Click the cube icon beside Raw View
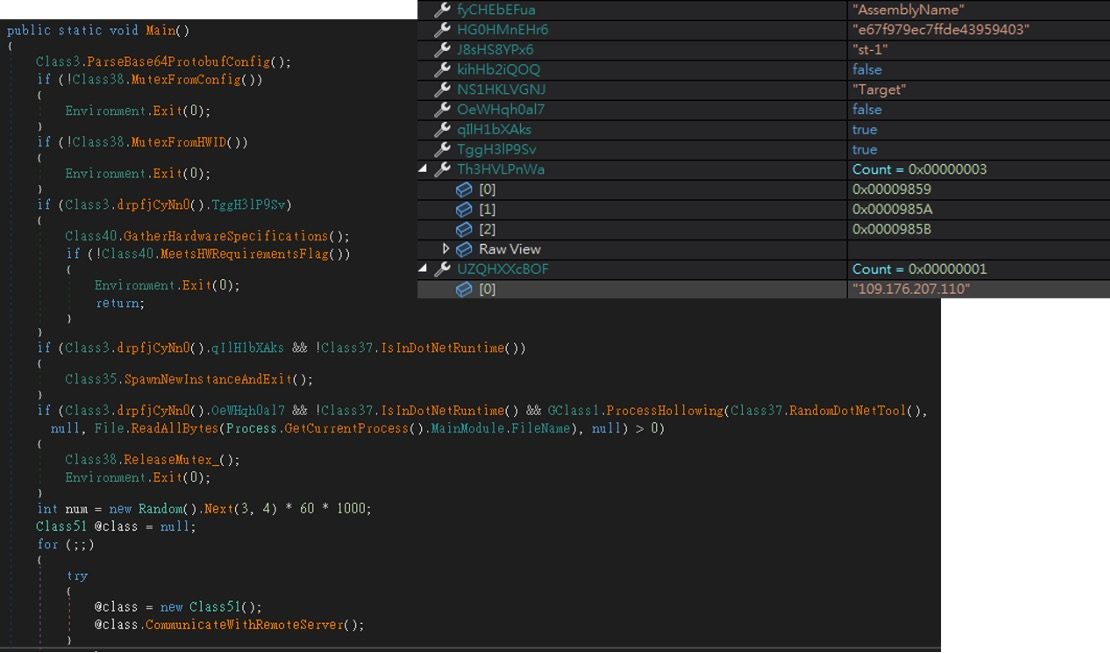Image resolution: width=1110 pixels, height=653 pixels. [x=464, y=249]
